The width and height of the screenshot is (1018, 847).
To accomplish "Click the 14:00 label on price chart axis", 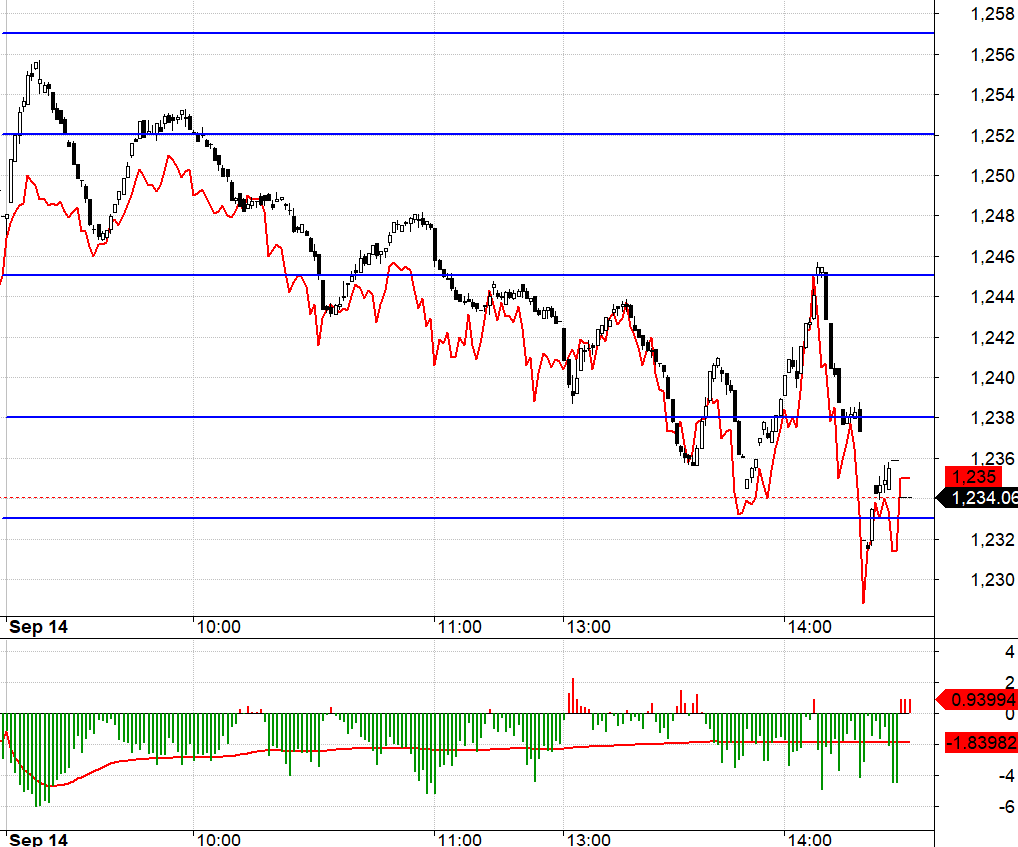I will tap(809, 627).
